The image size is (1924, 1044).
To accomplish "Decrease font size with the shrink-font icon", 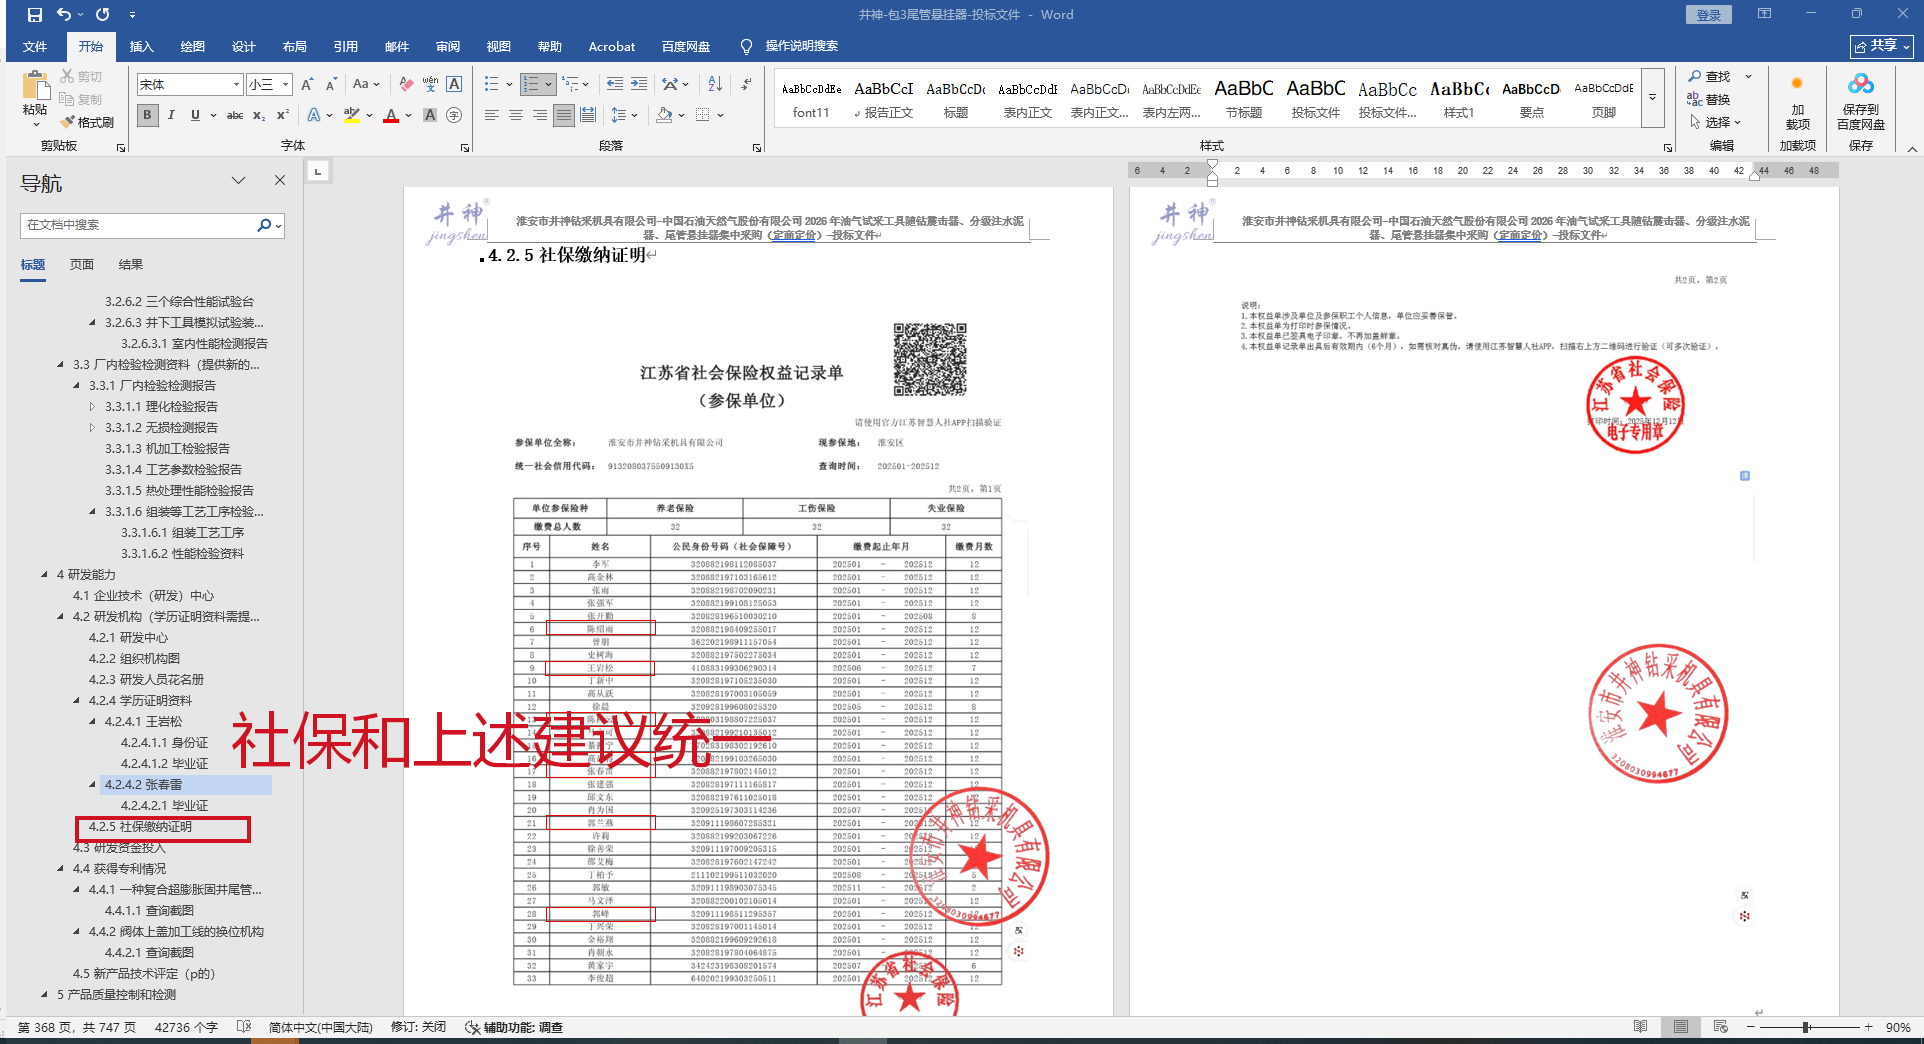I will (331, 84).
